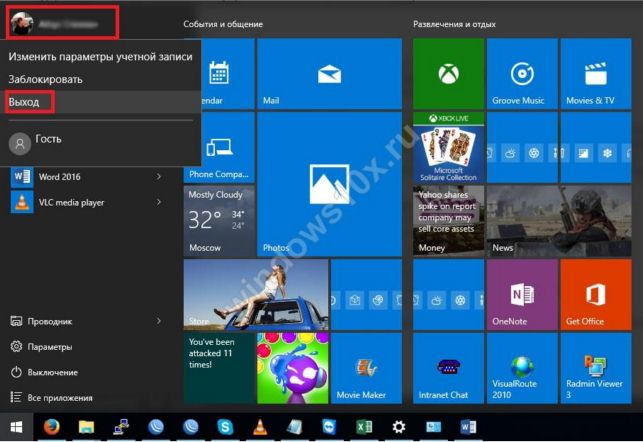Click the Windows Start button in taskbar
643x442 pixels.
click(x=16, y=427)
